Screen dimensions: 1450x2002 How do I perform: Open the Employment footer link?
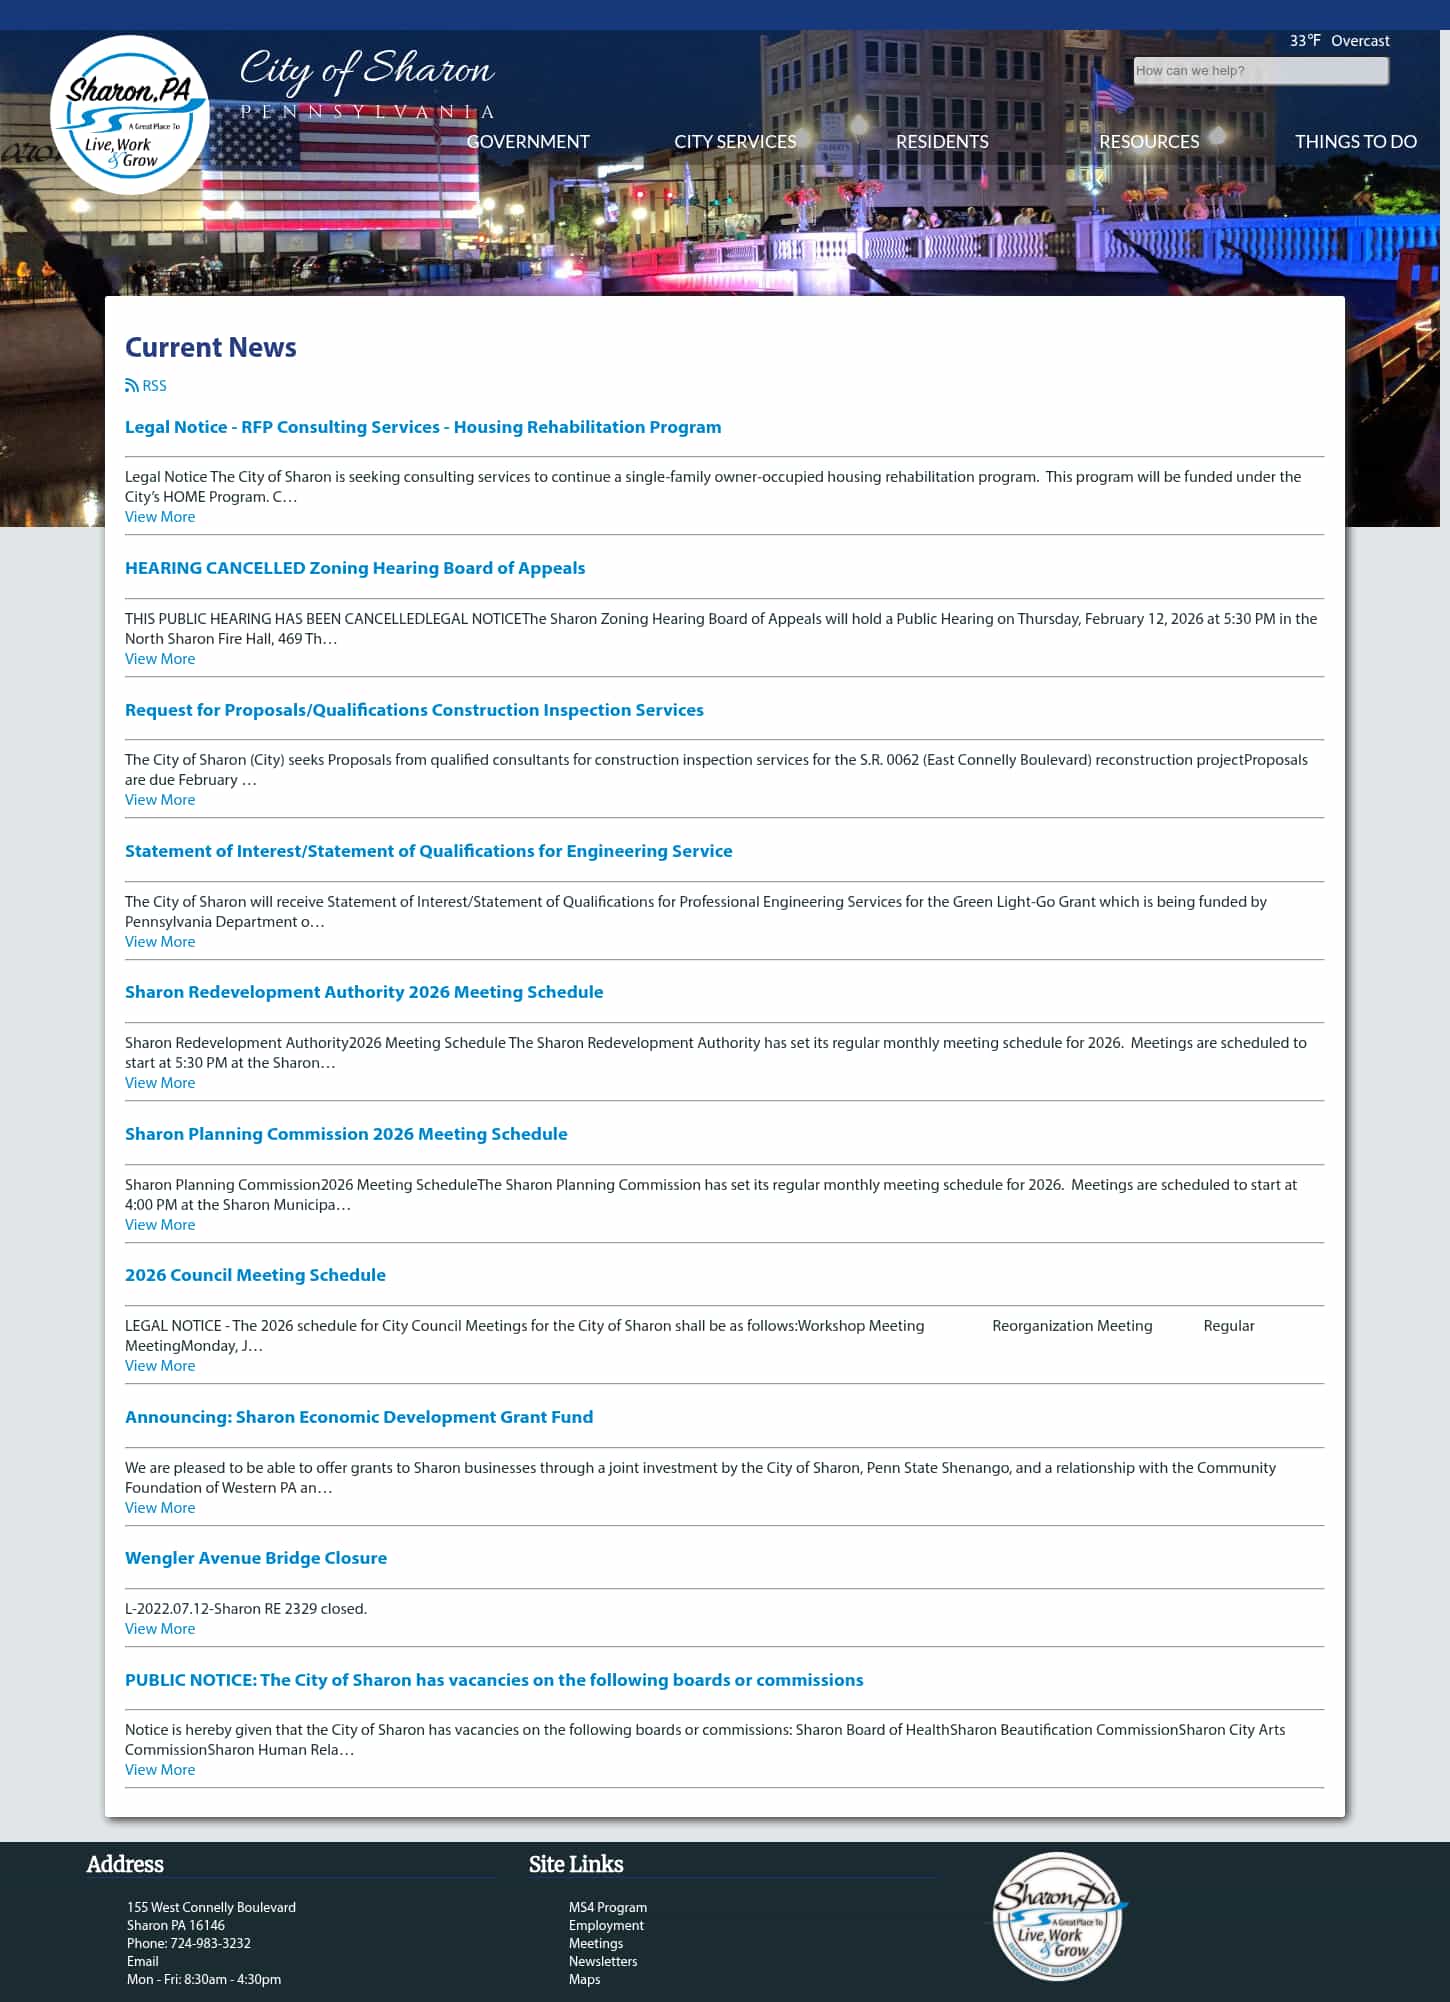point(606,1925)
